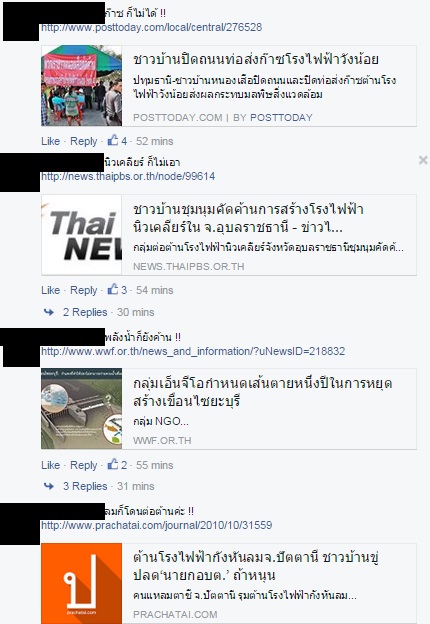
Task: Click the thumbs-up icon showing 4 likes
Action: point(113,140)
